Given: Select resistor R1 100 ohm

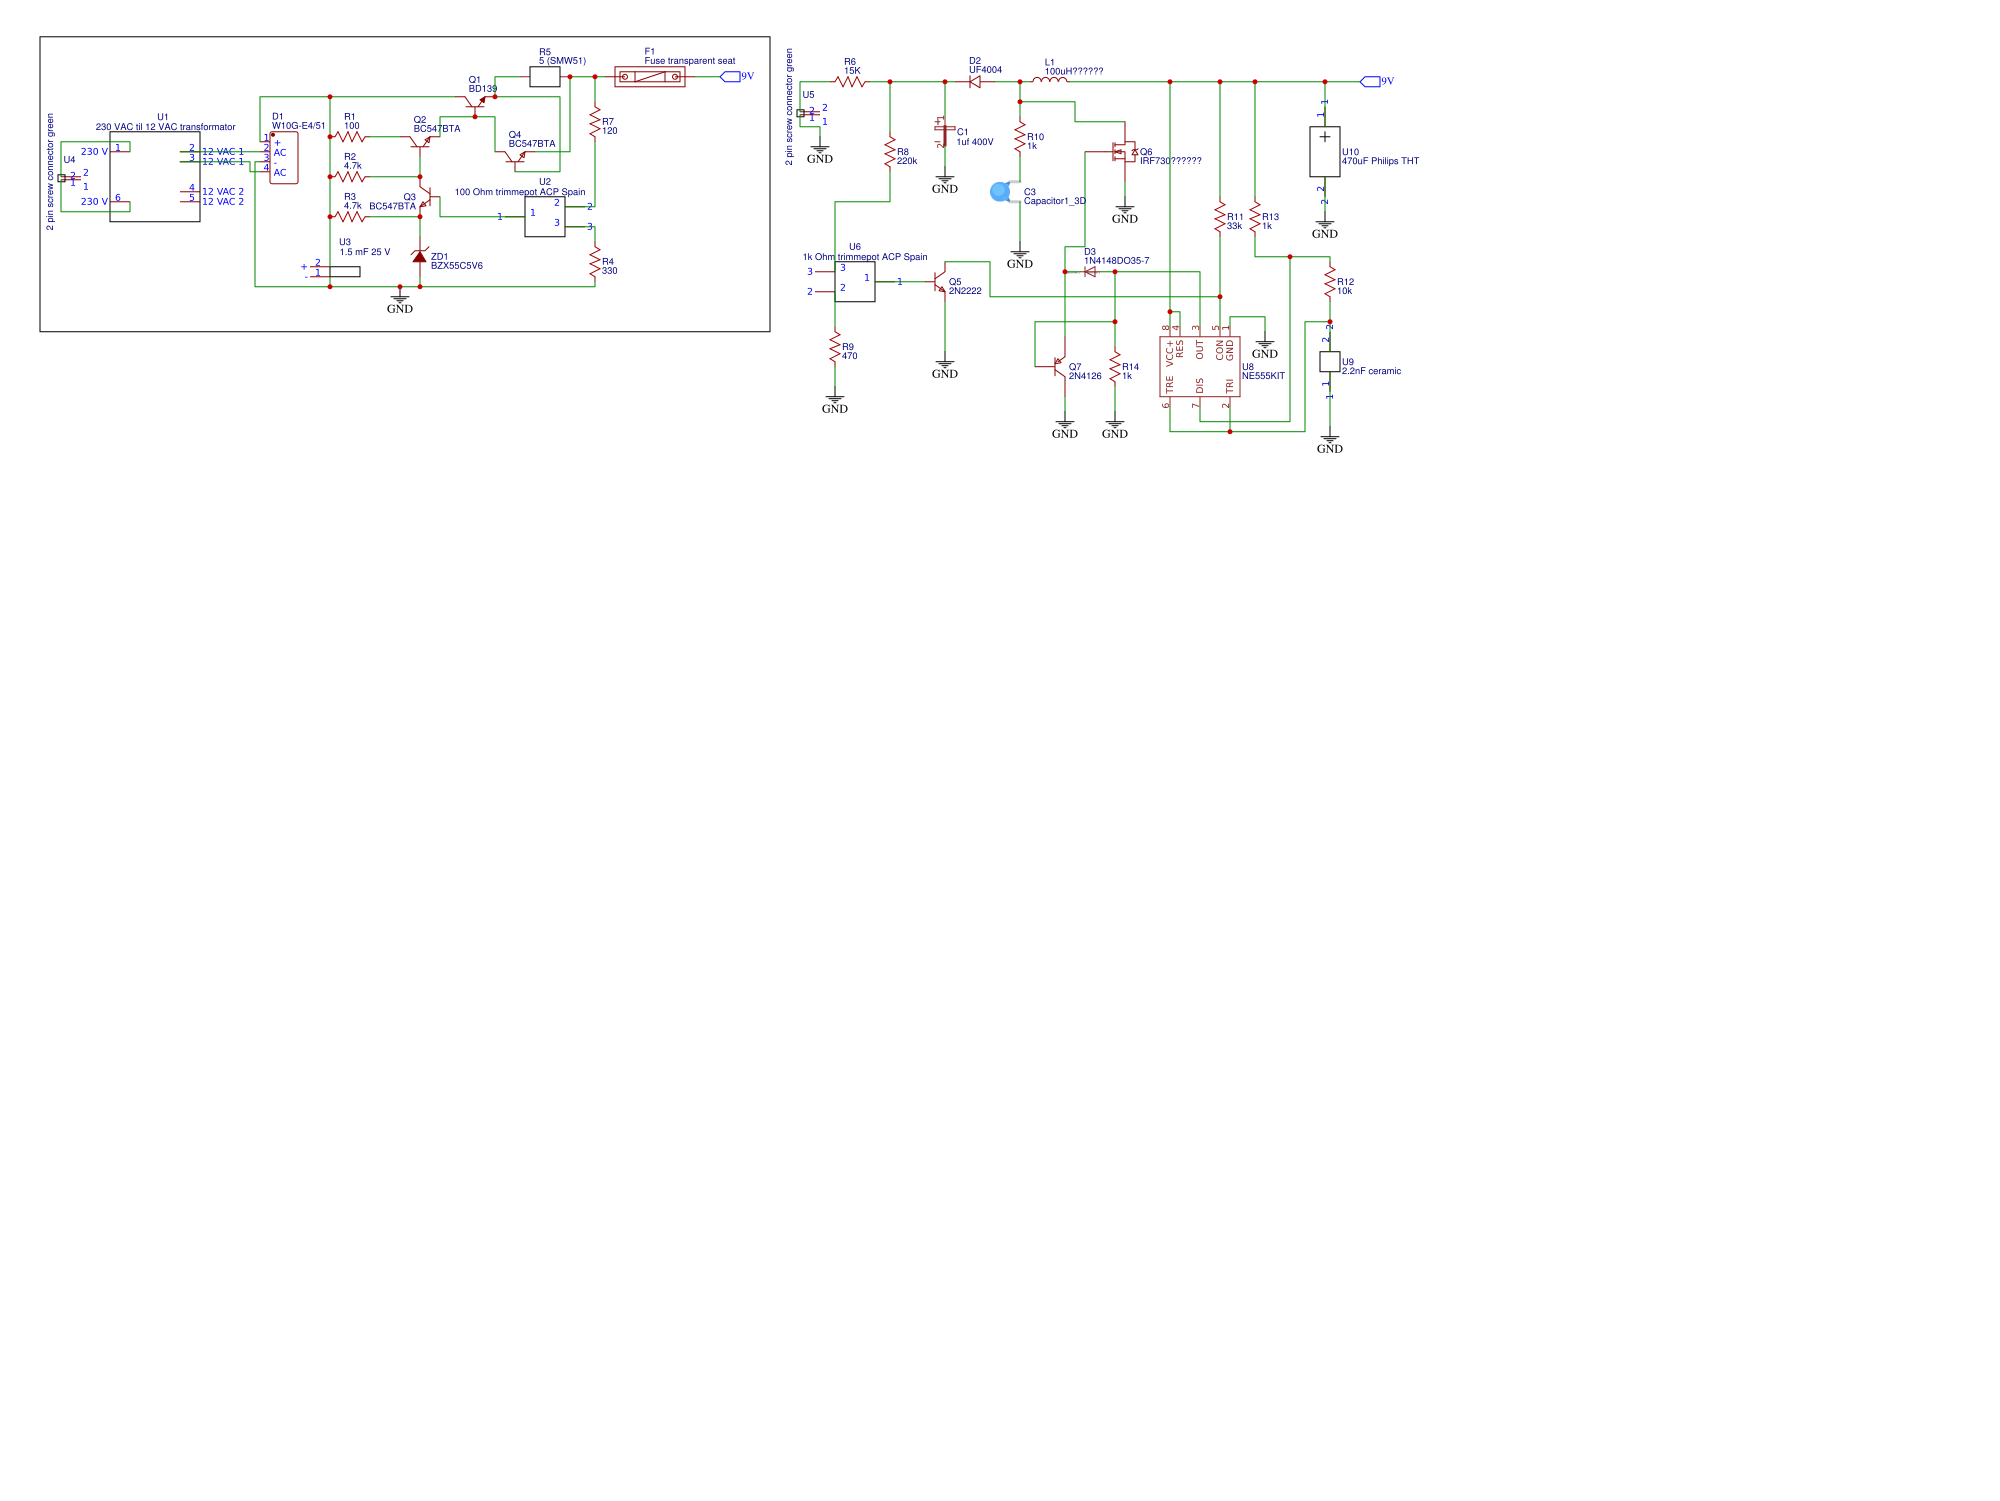Looking at the screenshot, I should [x=350, y=137].
